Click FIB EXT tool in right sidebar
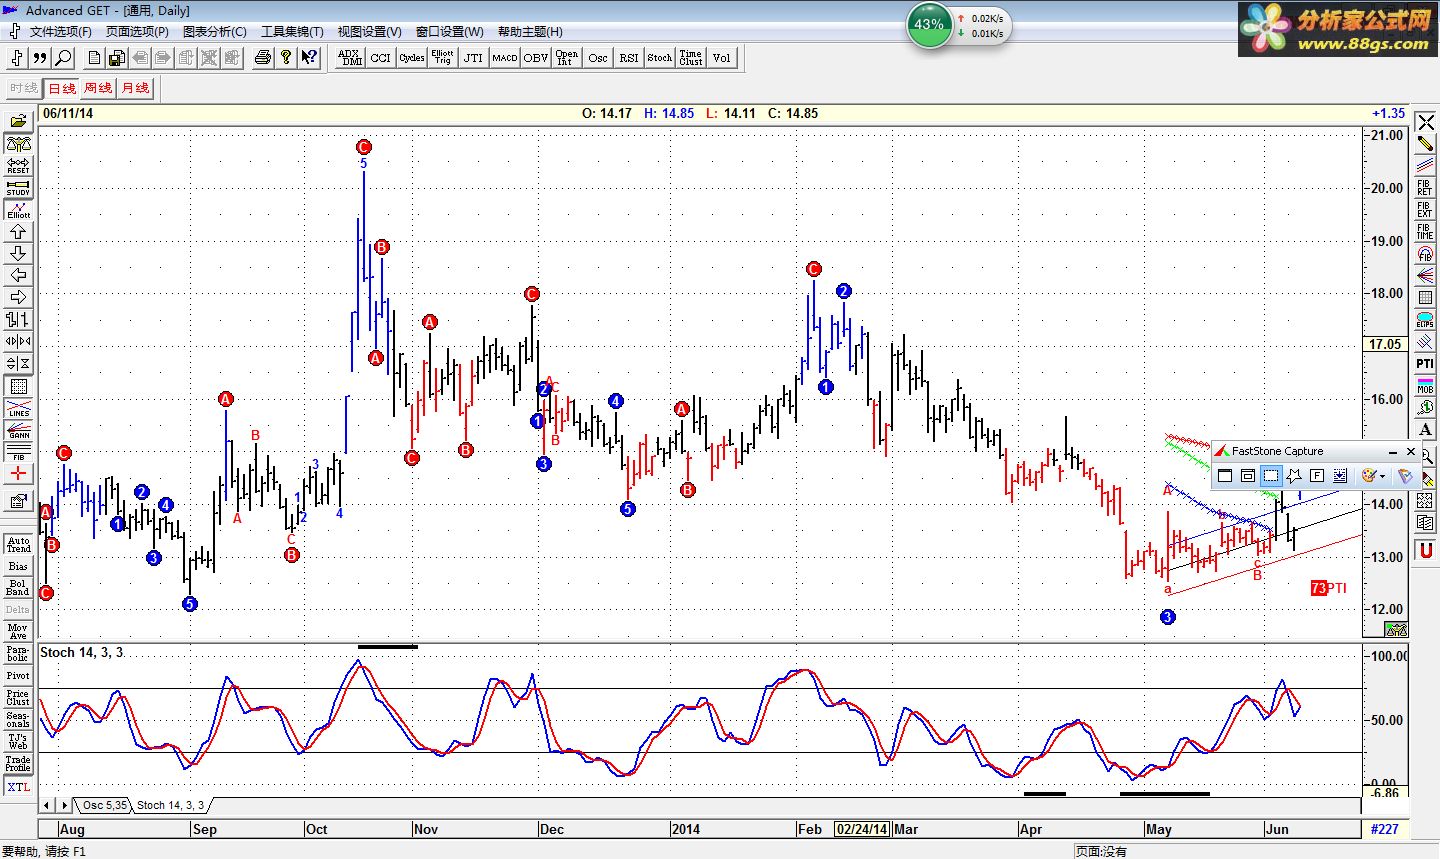This screenshot has height=859, width=1440. [x=1425, y=209]
